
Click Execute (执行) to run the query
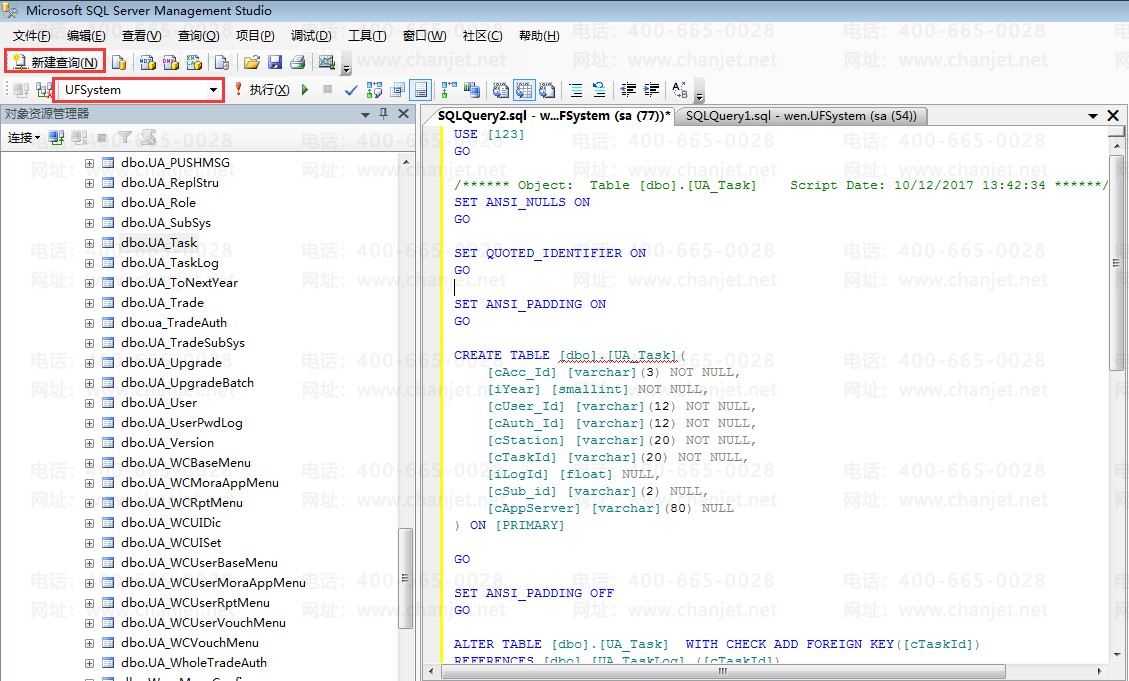(x=262, y=90)
